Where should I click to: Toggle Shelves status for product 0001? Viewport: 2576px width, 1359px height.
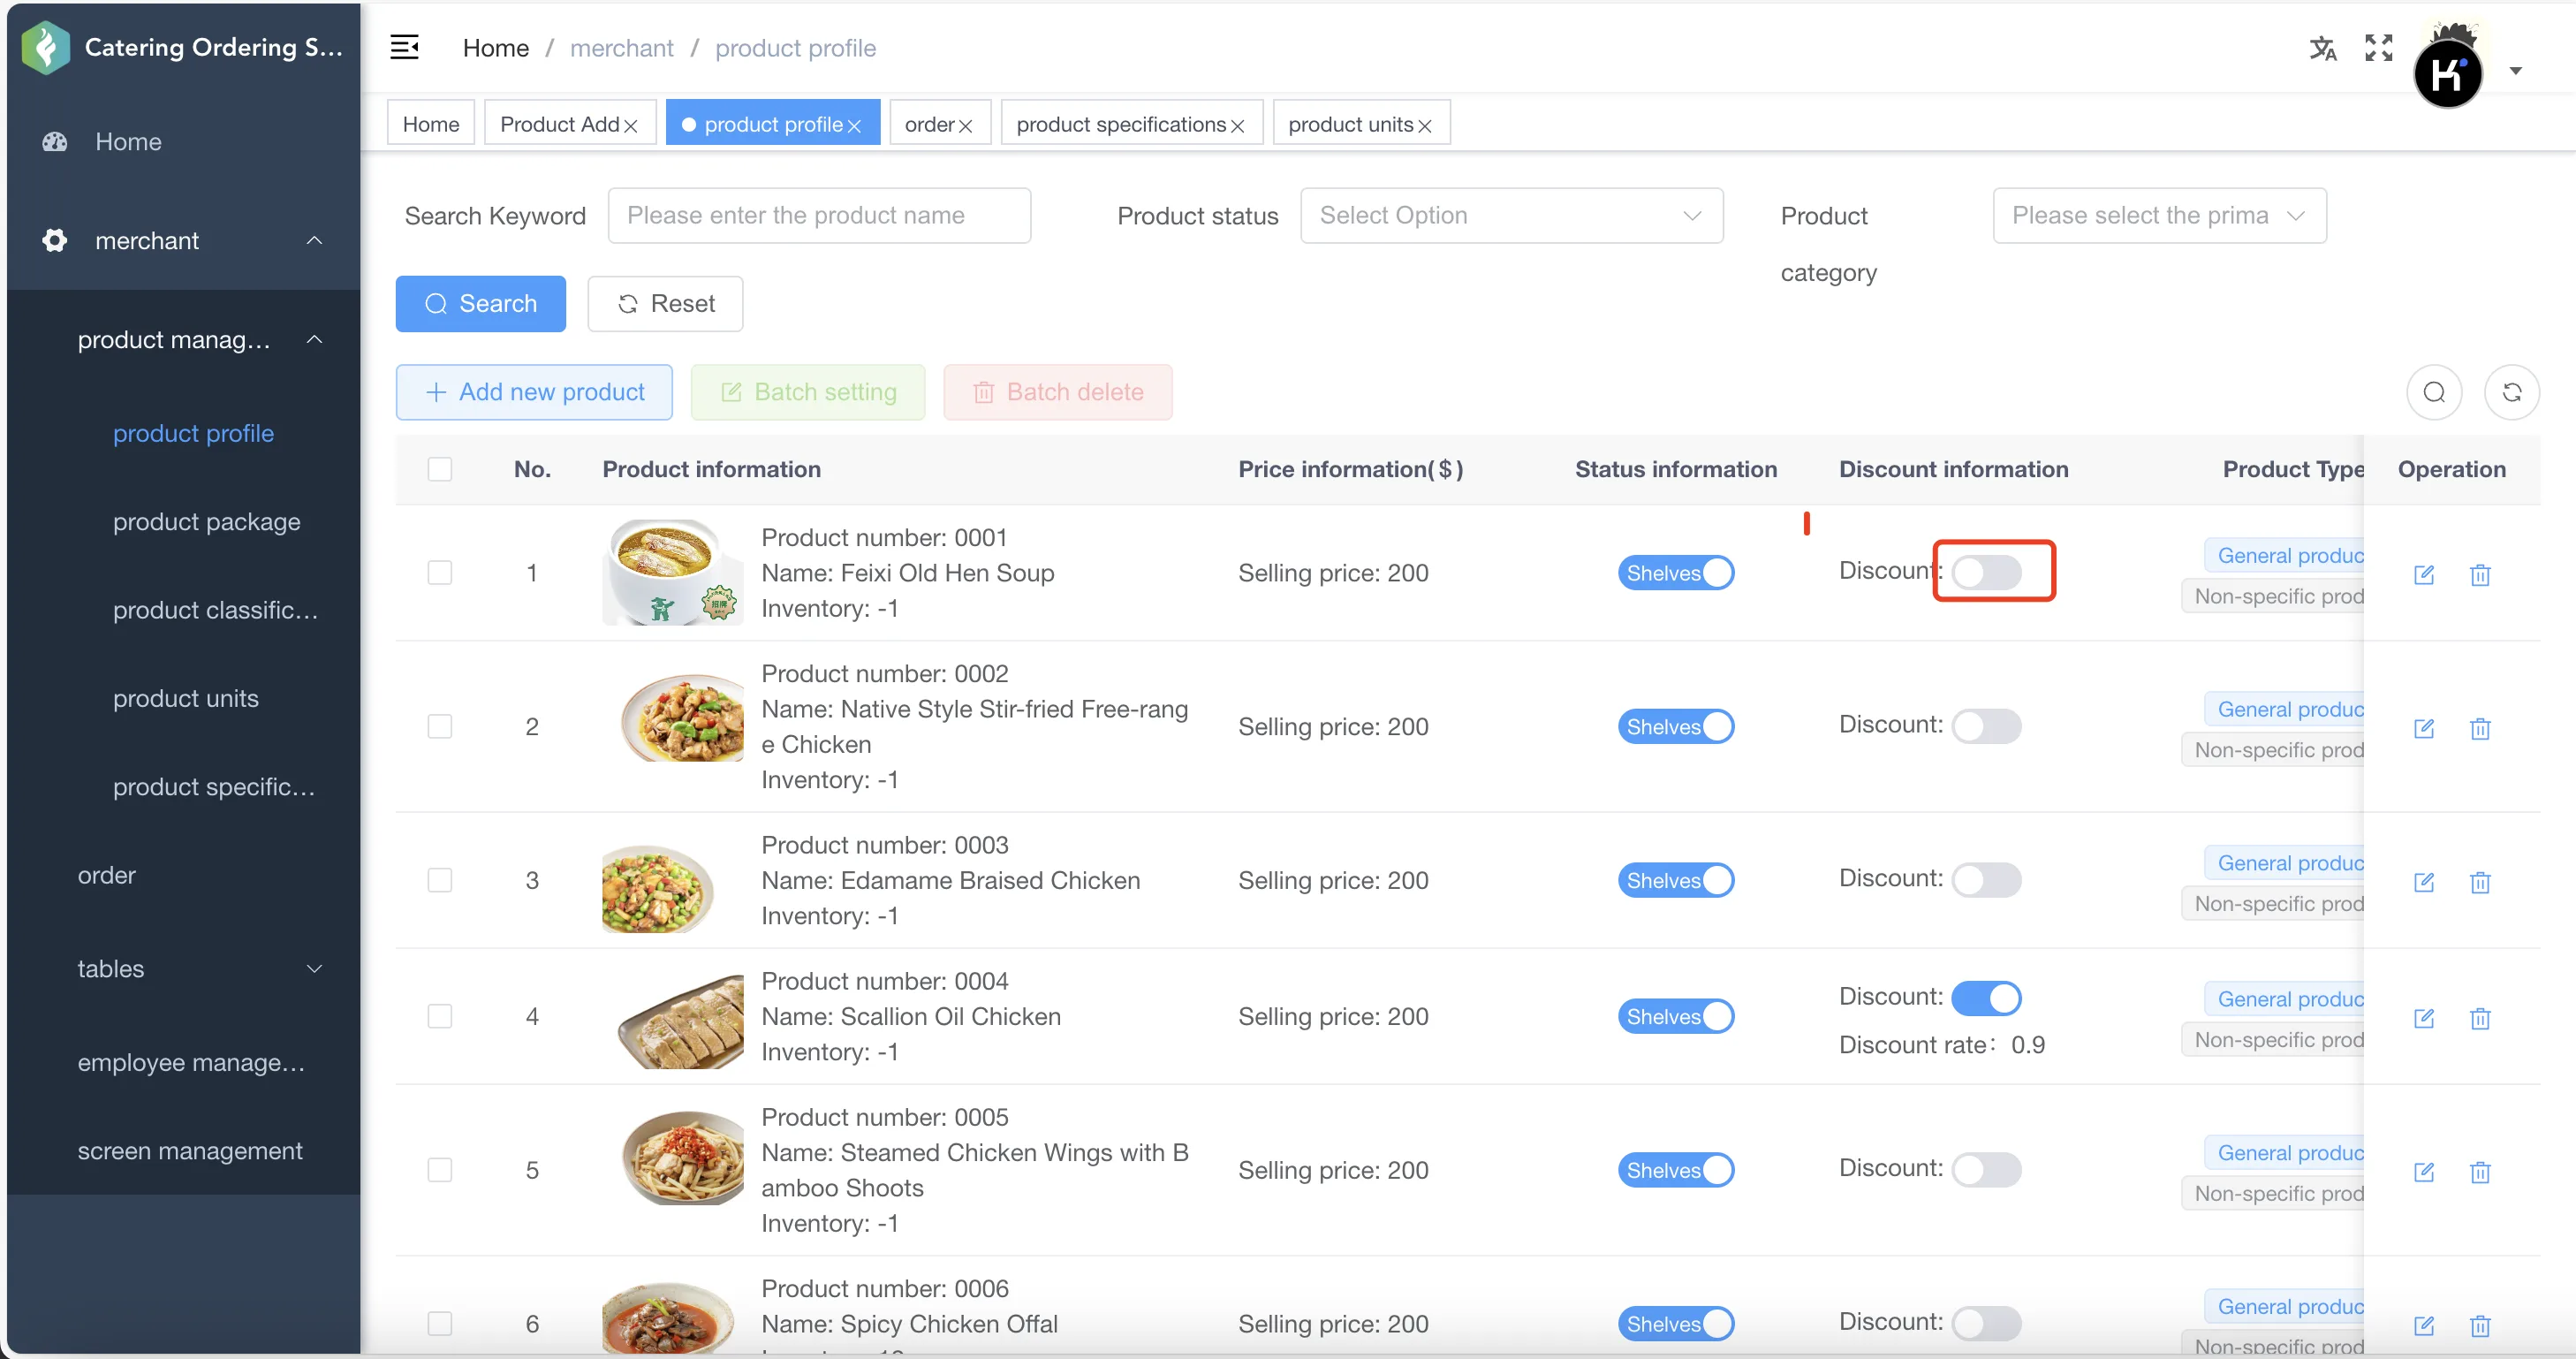pos(1676,573)
